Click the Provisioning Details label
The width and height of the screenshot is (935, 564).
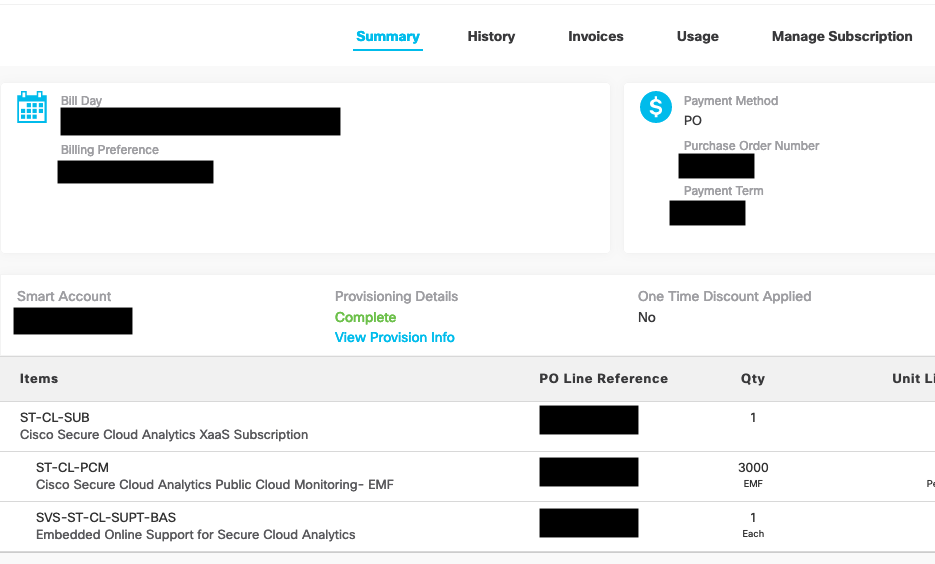click(x=396, y=296)
